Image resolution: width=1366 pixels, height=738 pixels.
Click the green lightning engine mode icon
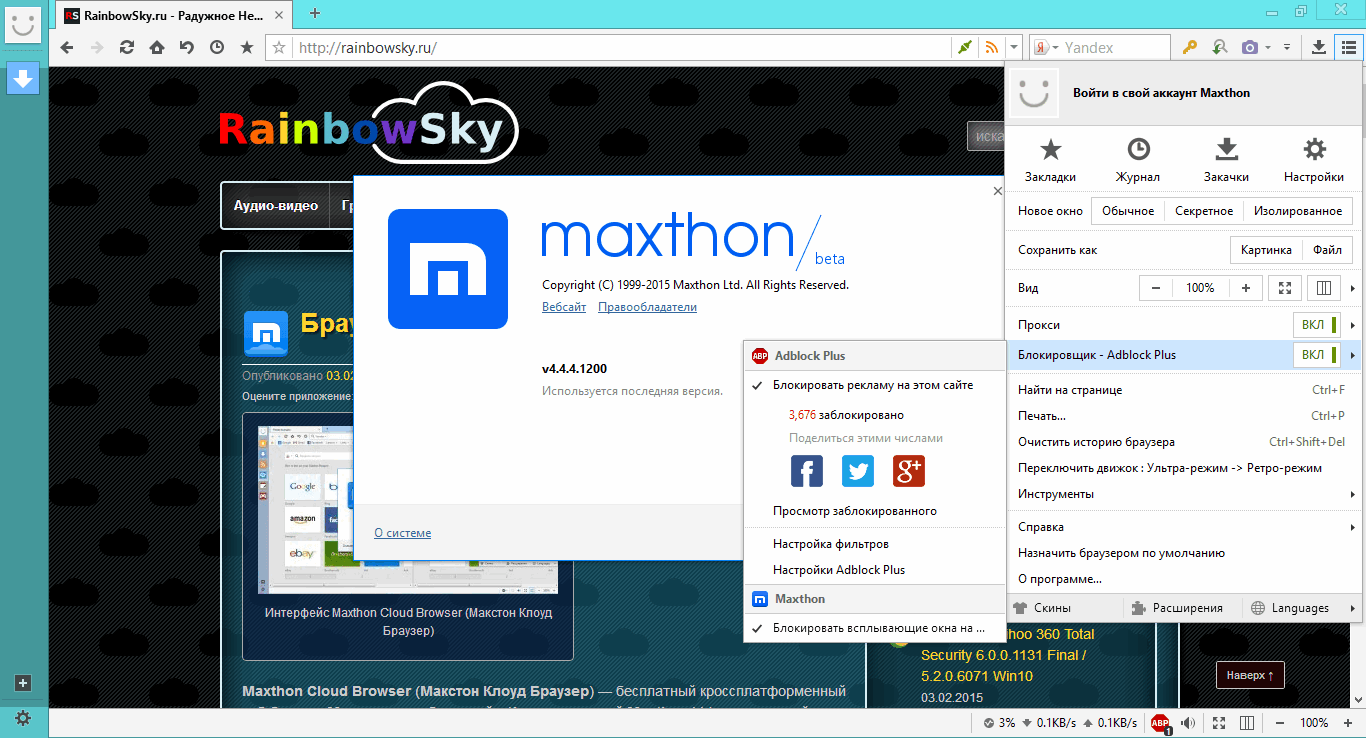[x=965, y=47]
